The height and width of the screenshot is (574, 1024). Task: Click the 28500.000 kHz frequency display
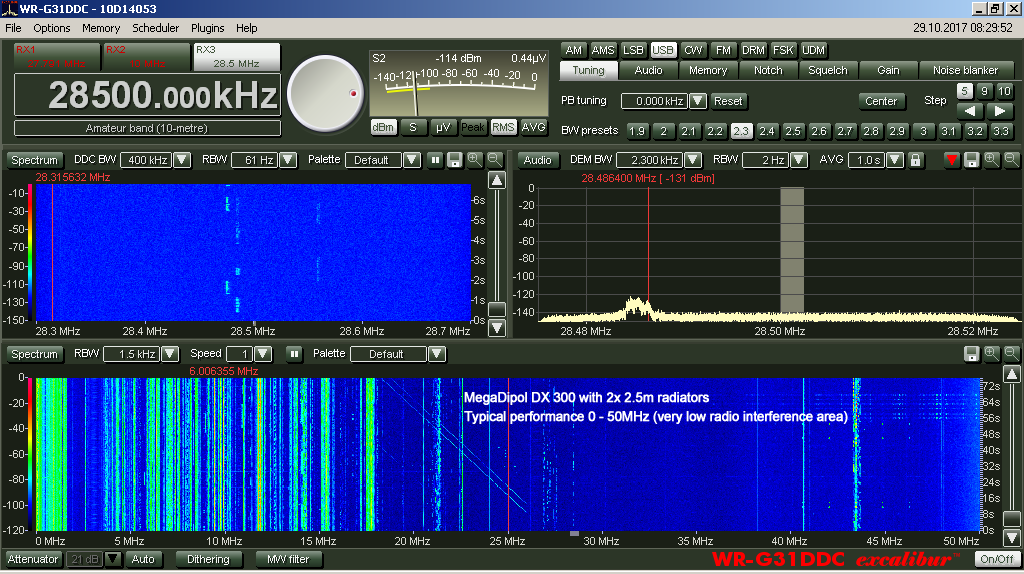pos(148,95)
